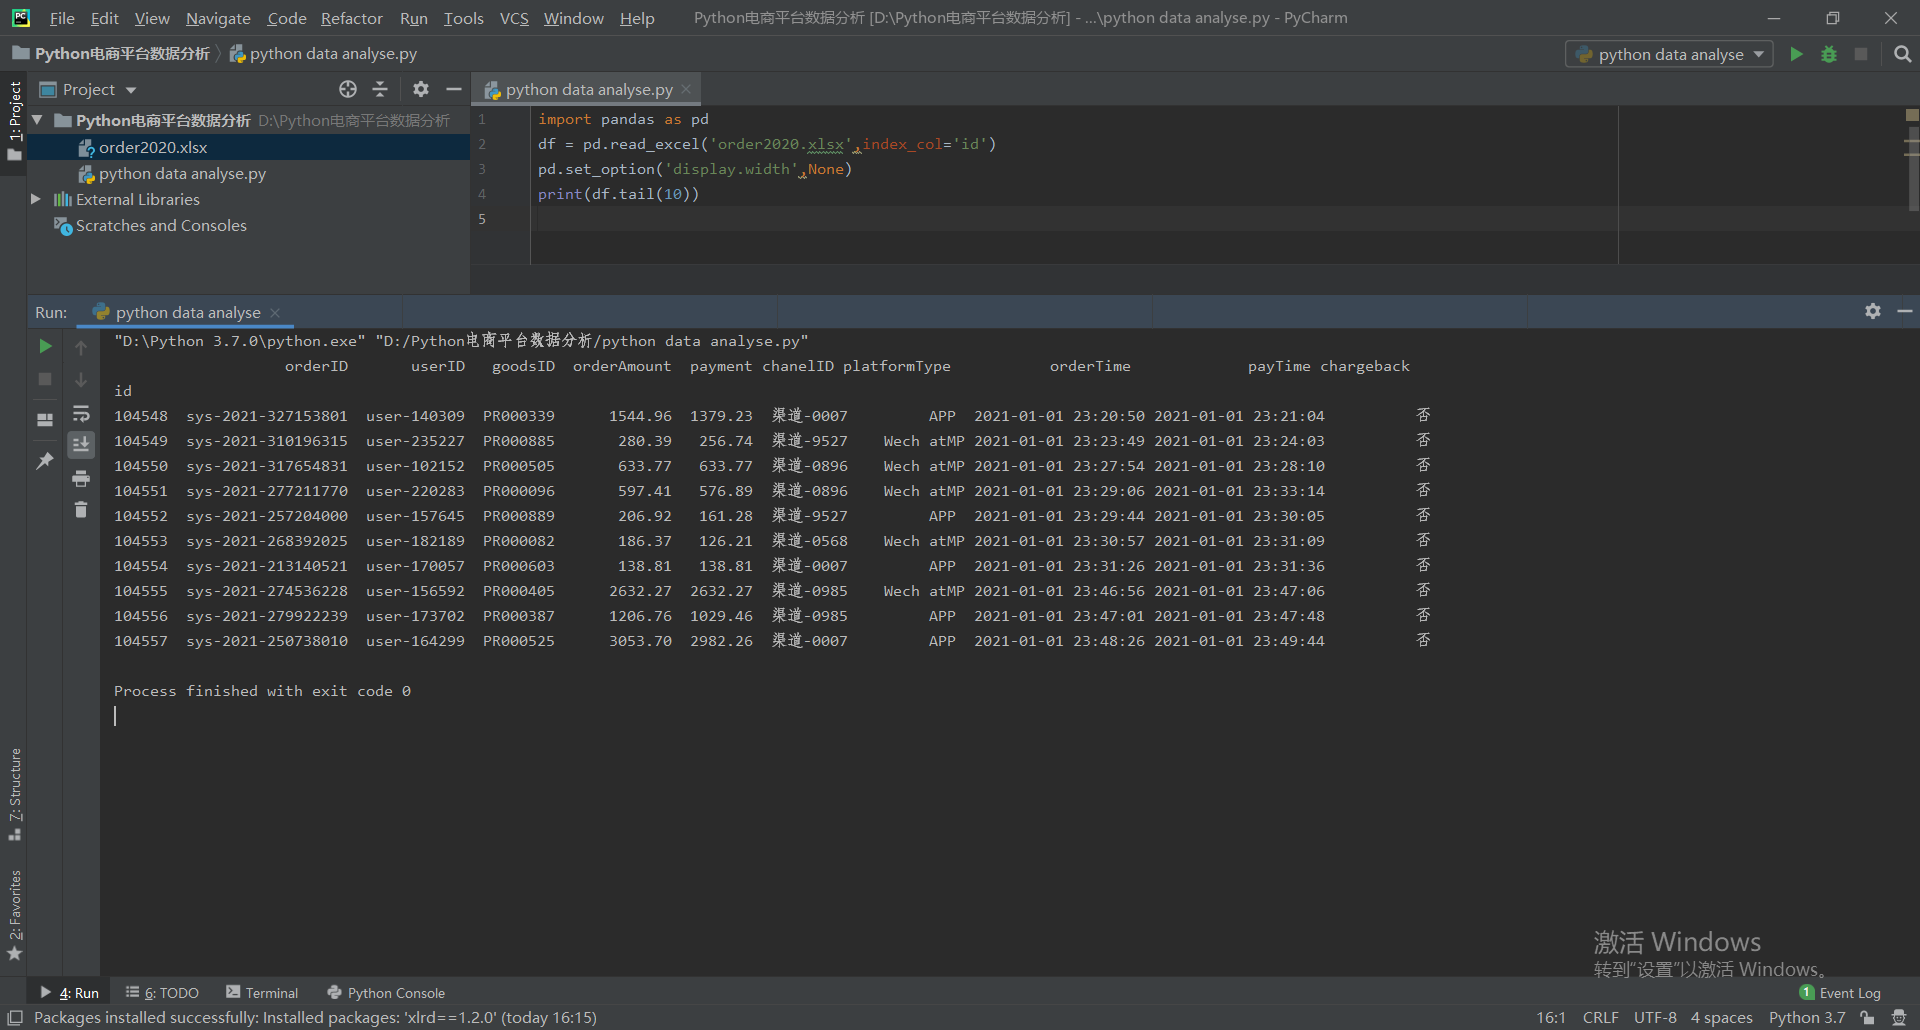Select order2020.xlsx in project tree
This screenshot has height=1030, width=1920.
click(153, 147)
